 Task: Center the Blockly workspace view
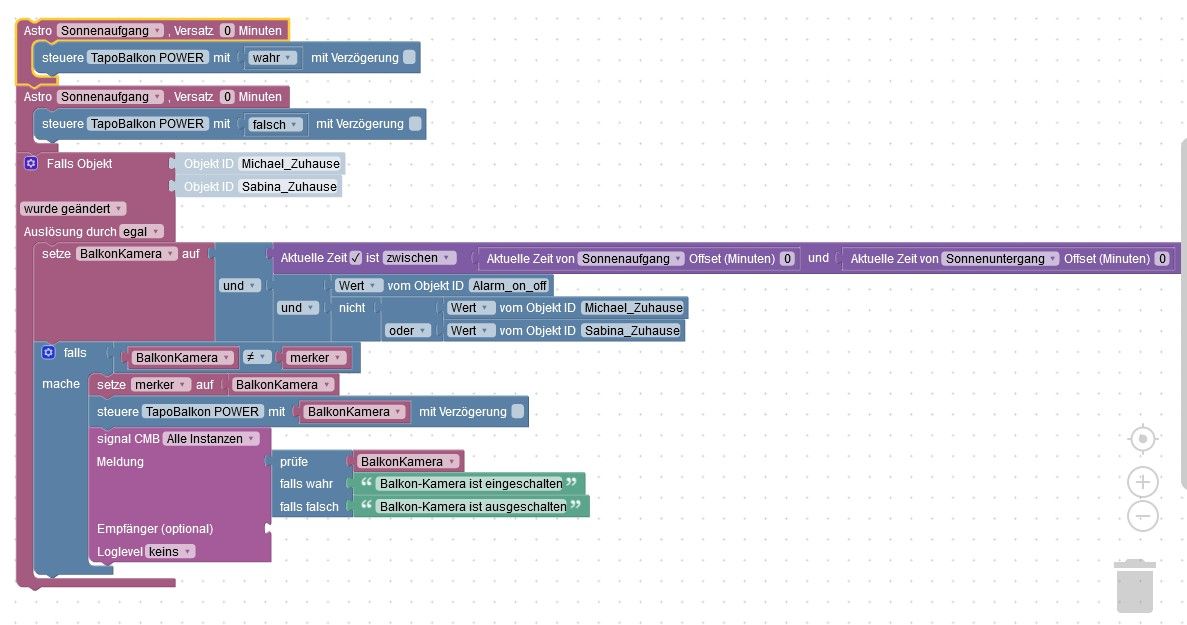[1142, 439]
